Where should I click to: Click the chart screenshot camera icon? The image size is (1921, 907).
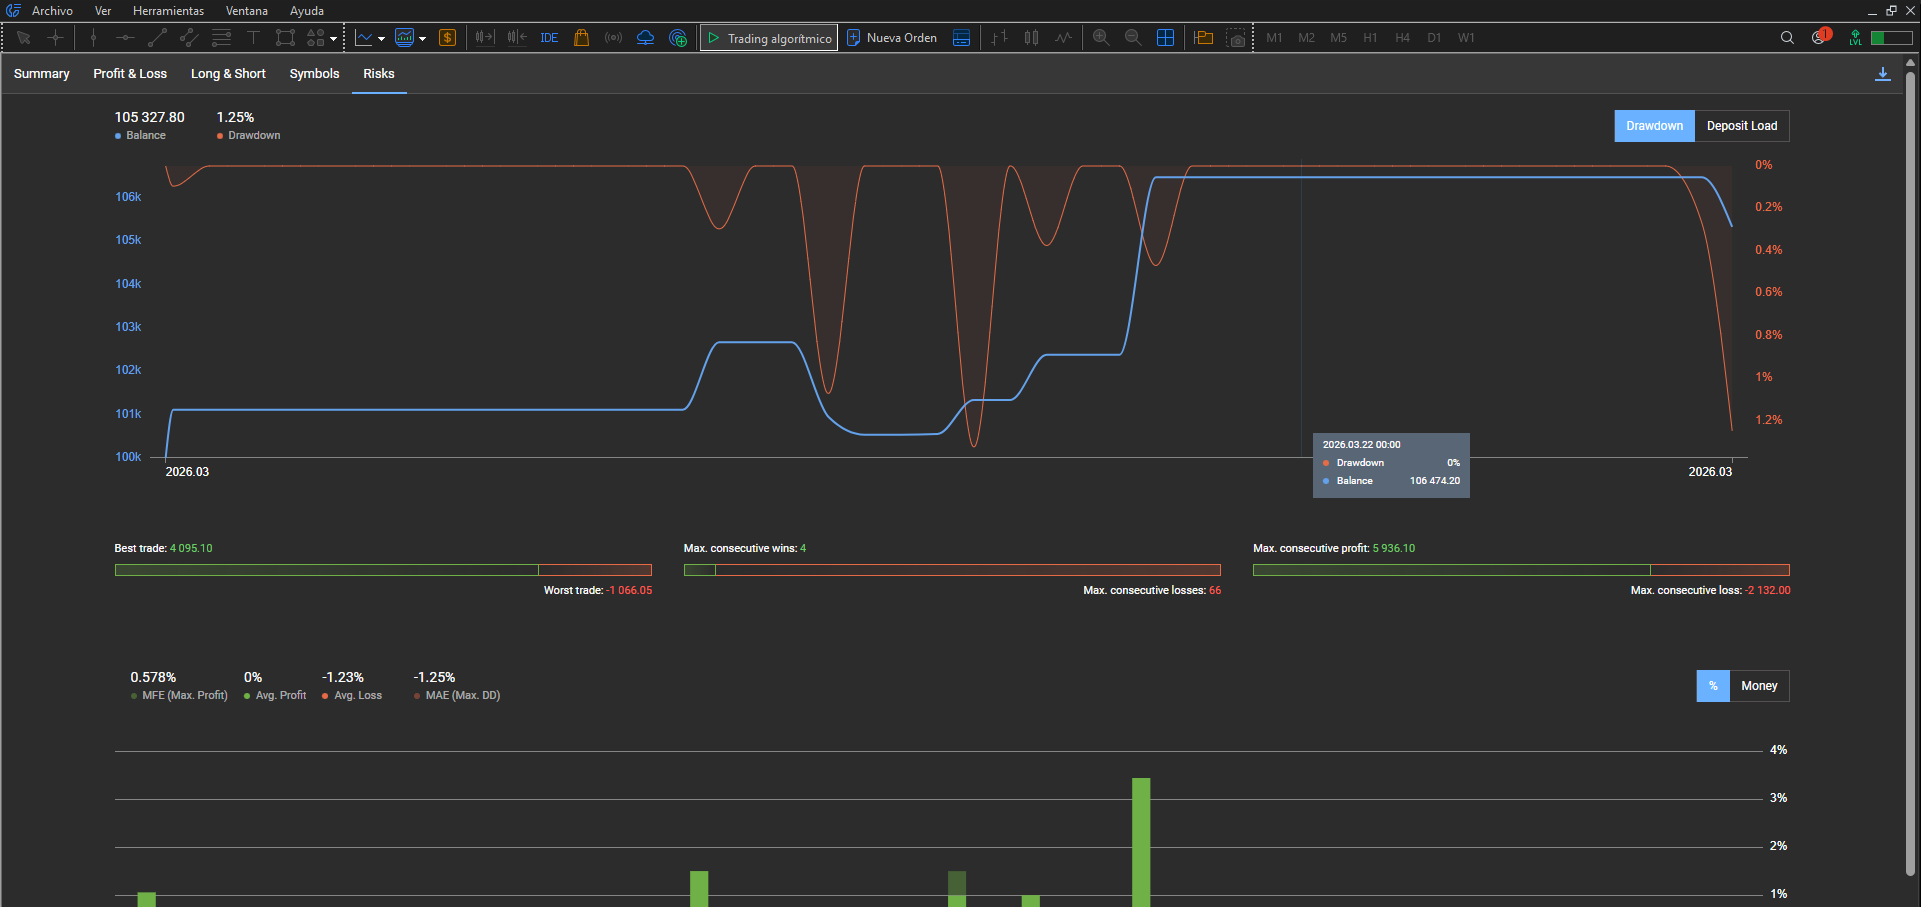1237,38
